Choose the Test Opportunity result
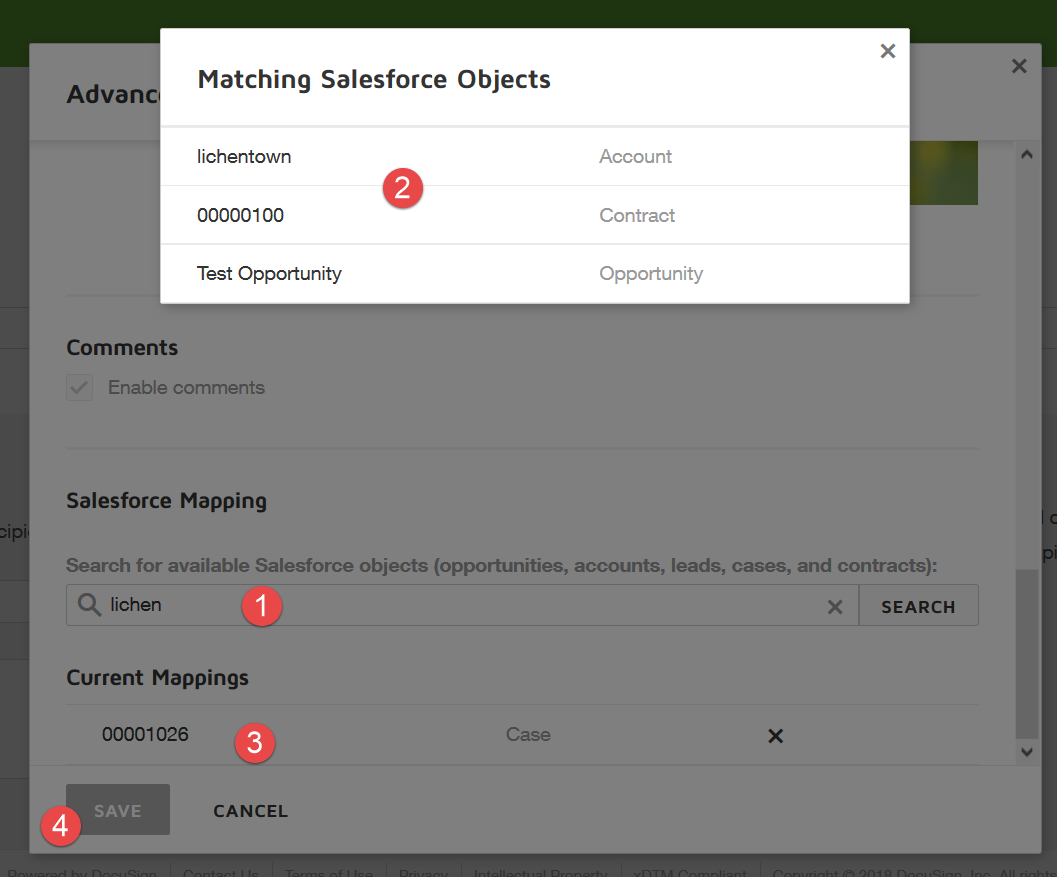Screen dimensions: 1057x877 point(269,274)
